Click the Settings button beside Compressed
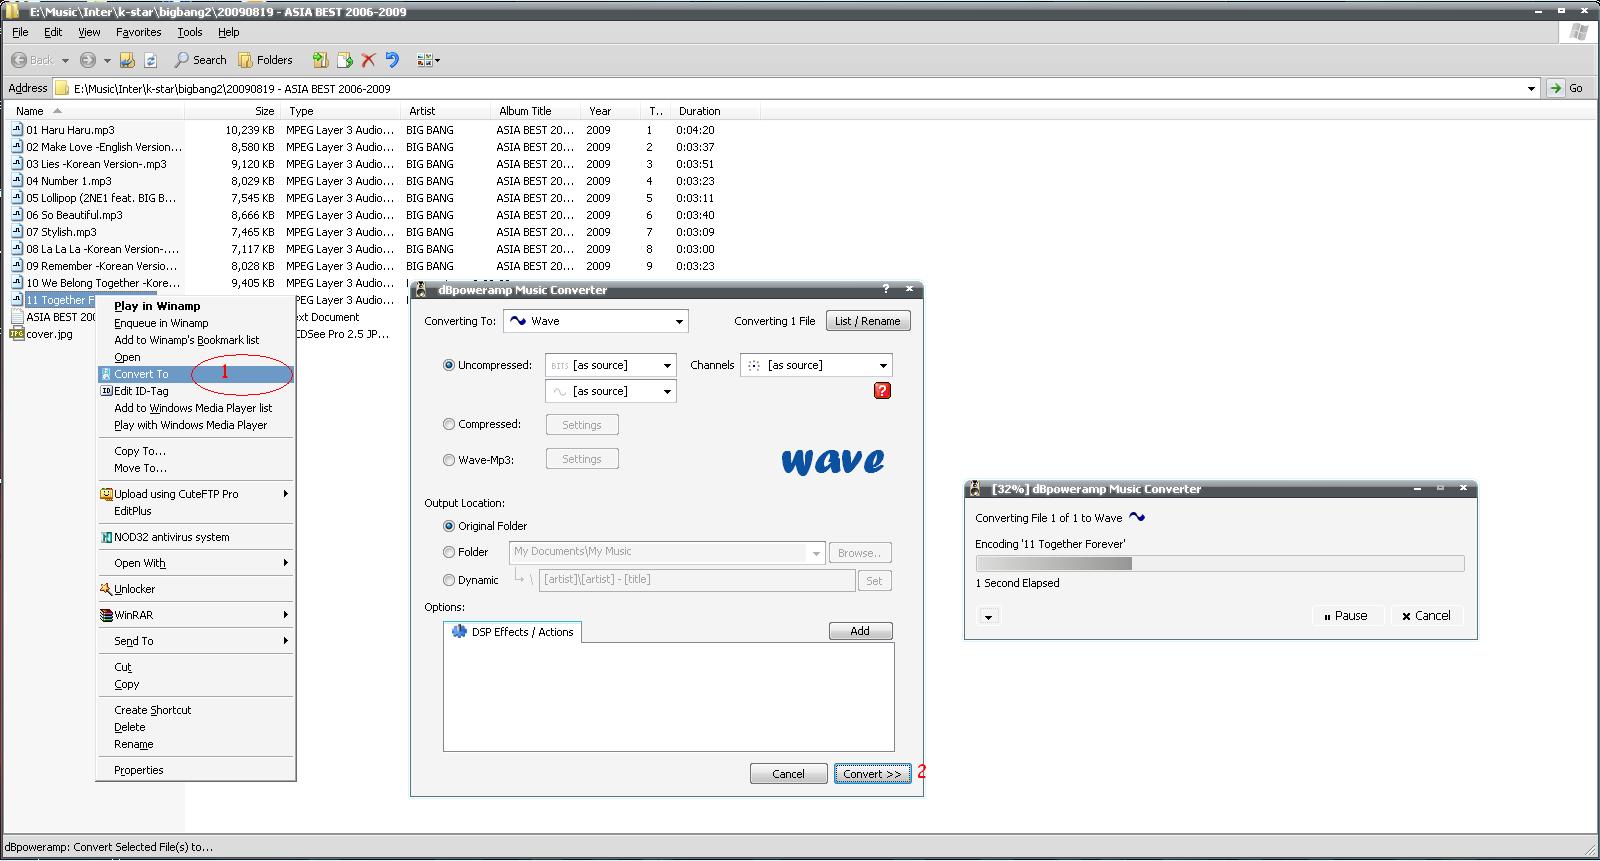Screen dimensions: 1600x861 [582, 425]
